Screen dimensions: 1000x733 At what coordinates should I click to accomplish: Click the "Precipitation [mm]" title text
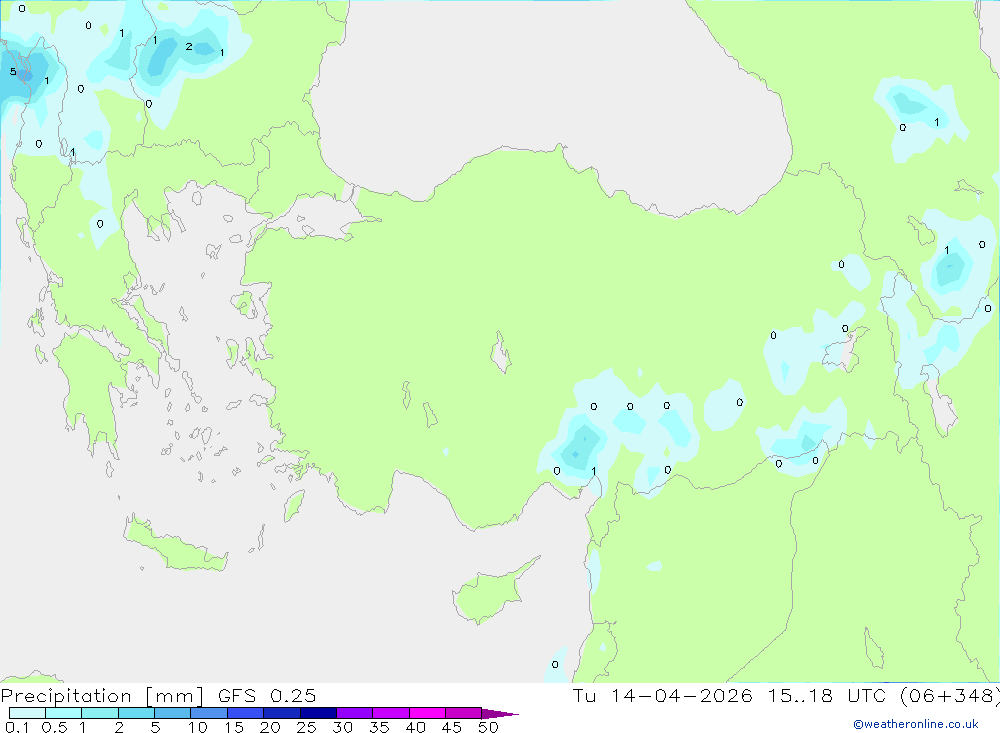[102, 696]
